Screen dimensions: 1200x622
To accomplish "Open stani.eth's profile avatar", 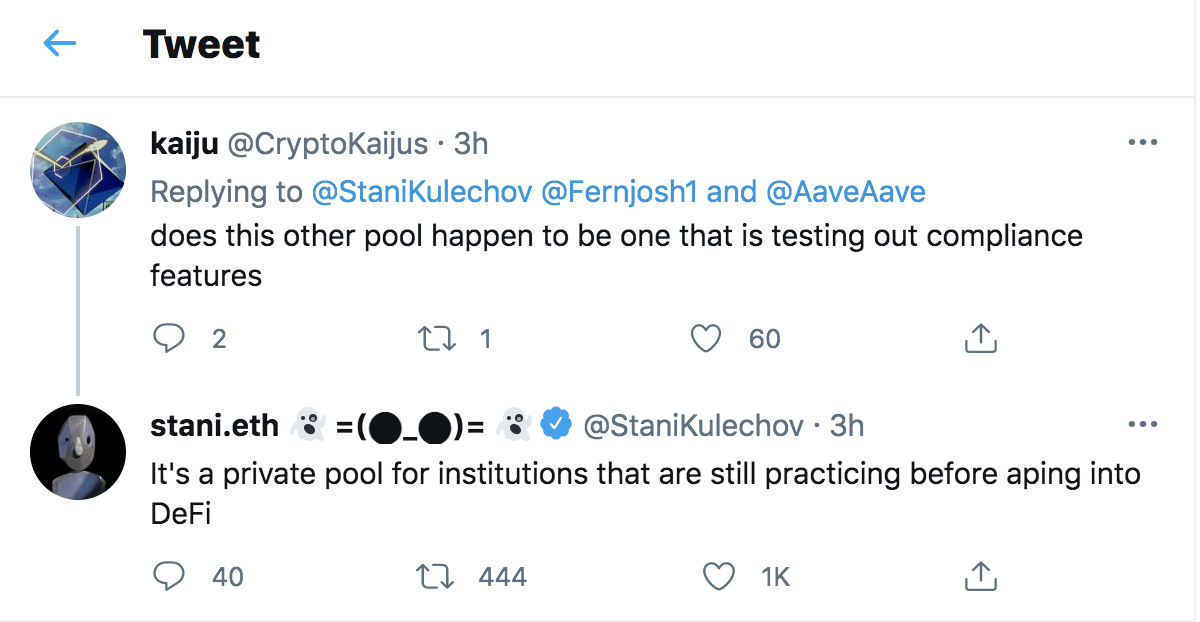I will [x=78, y=452].
